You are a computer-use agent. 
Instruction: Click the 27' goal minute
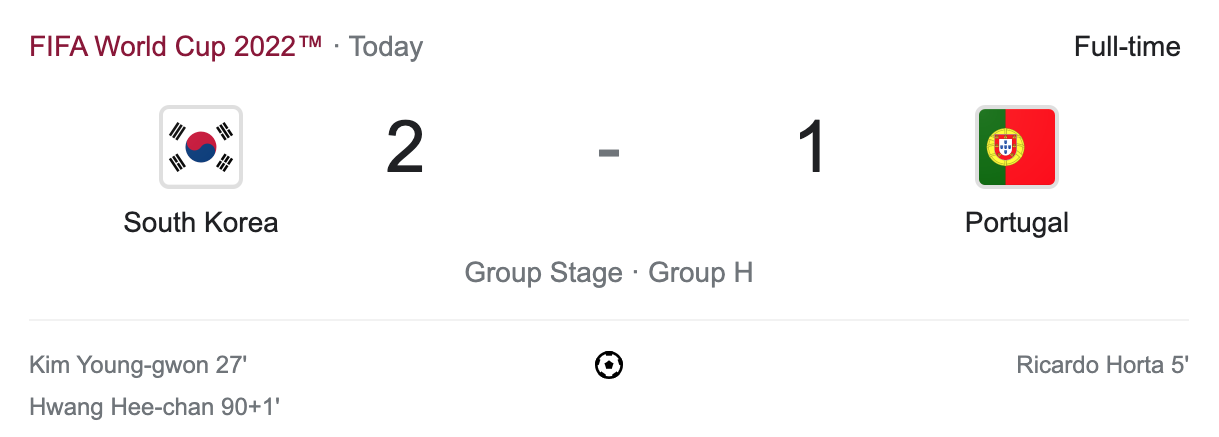point(231,366)
